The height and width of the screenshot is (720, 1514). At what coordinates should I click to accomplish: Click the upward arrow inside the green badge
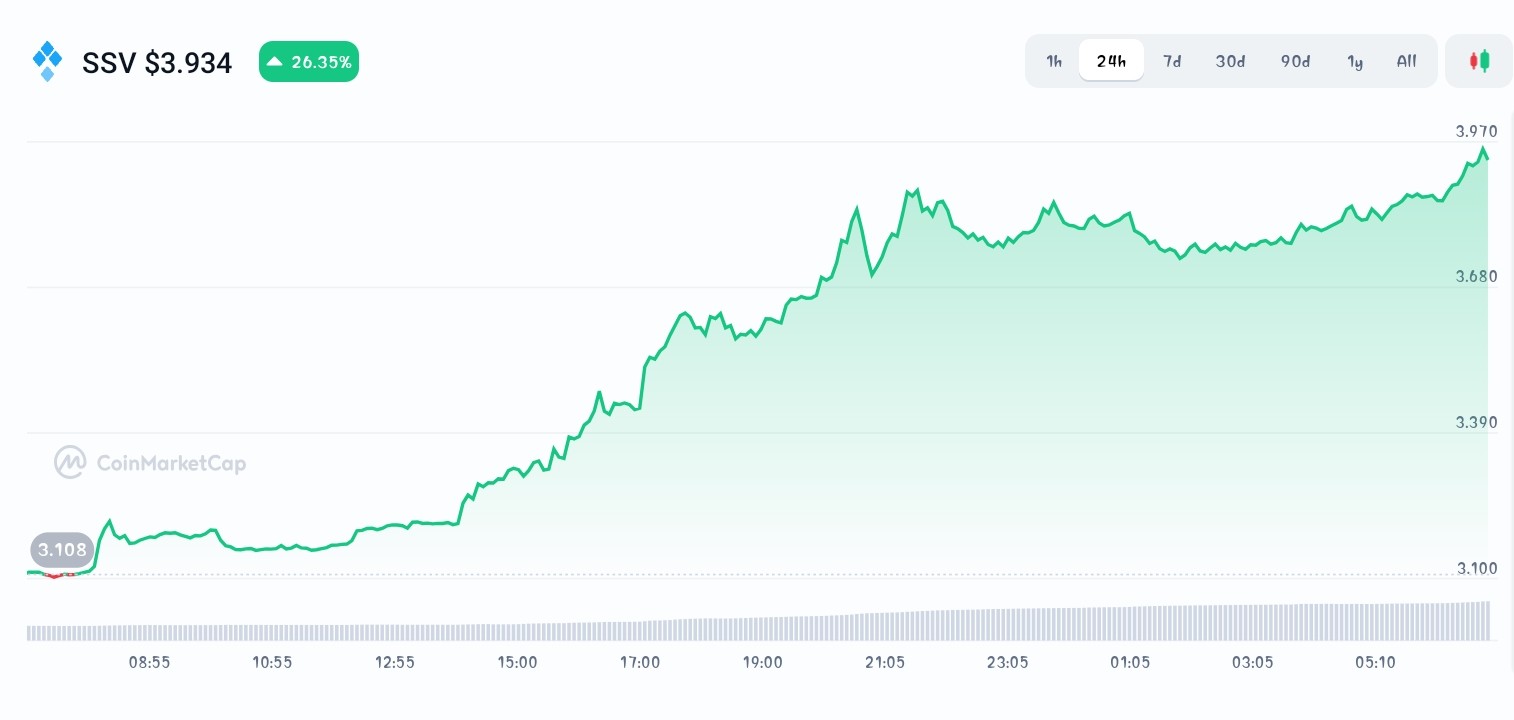tap(275, 61)
